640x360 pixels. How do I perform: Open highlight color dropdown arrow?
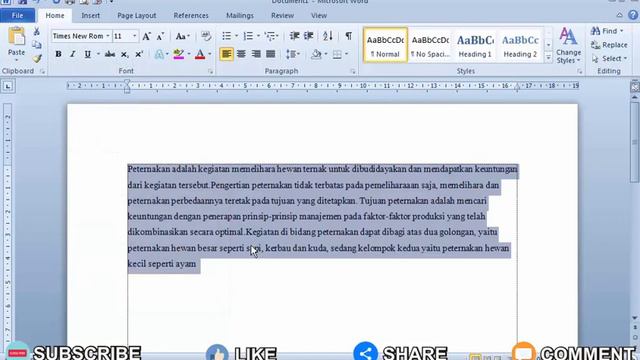pyautogui.click(x=189, y=54)
